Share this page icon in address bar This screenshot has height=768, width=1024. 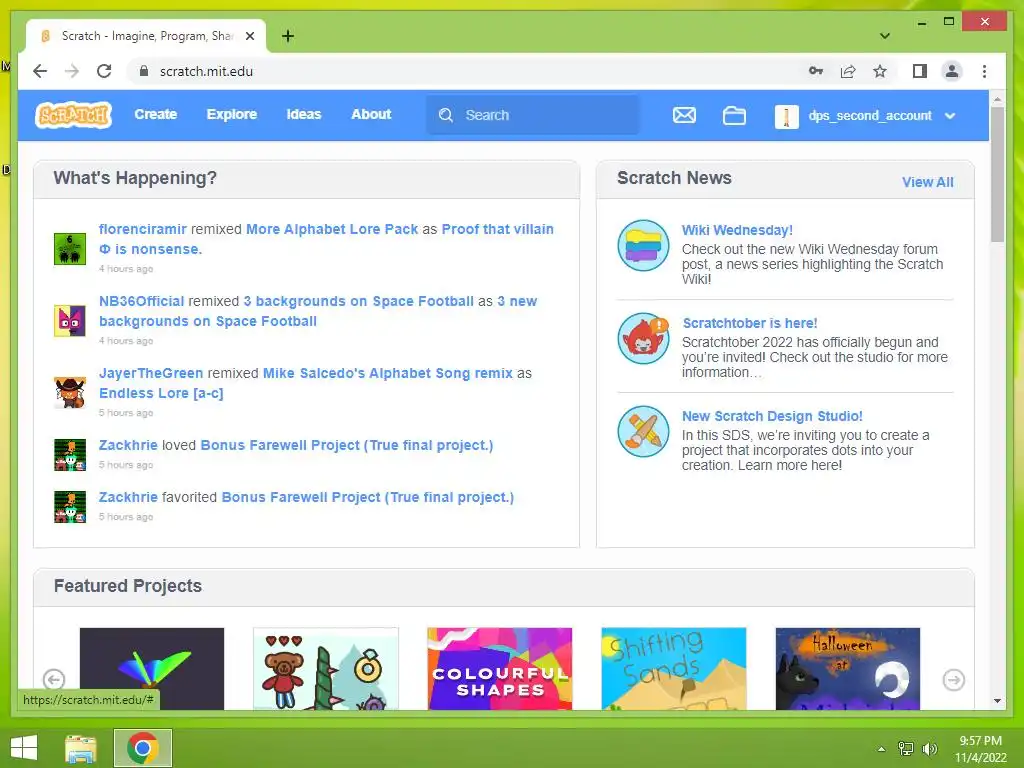tap(848, 71)
